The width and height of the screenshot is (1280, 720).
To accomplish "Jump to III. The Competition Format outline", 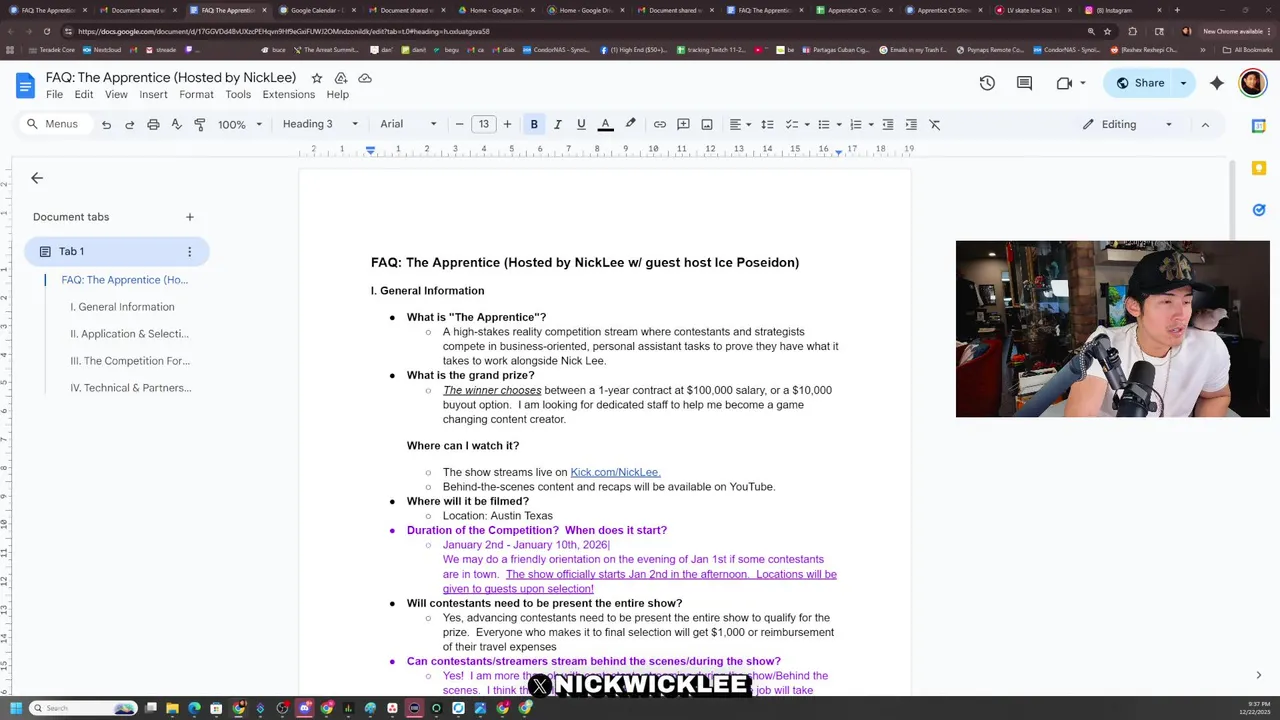I will [x=130, y=361].
